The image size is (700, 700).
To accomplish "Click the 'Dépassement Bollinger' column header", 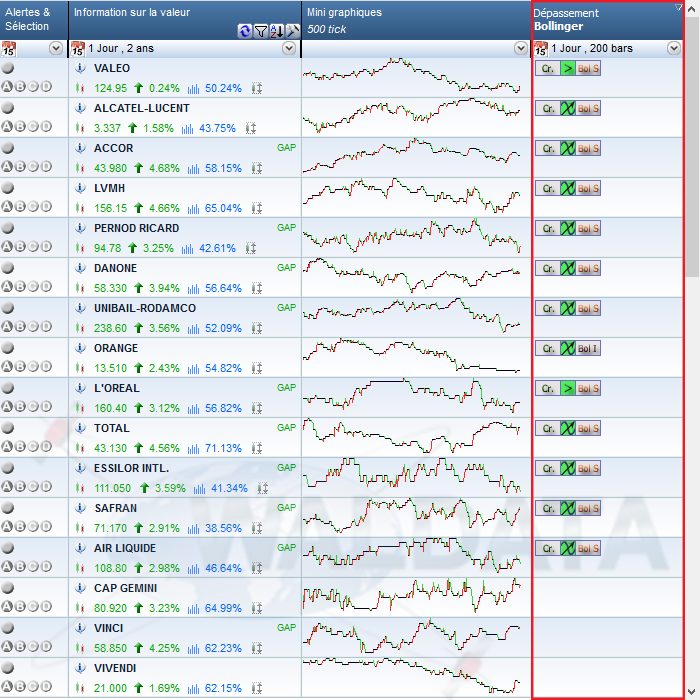I will (608, 21).
